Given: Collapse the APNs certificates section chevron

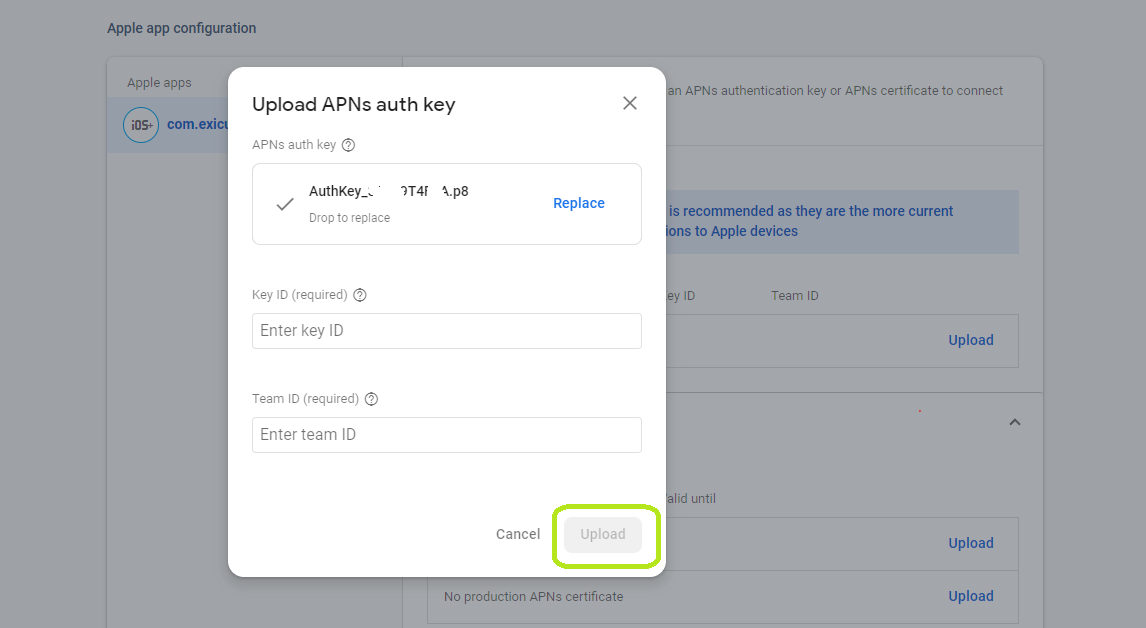Looking at the screenshot, I should point(1014,422).
